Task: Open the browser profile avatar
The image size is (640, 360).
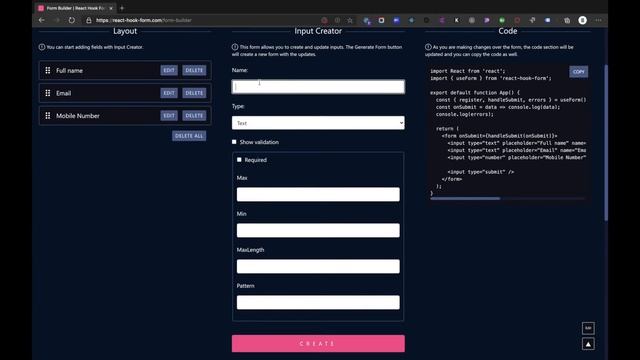Action: click(x=582, y=20)
